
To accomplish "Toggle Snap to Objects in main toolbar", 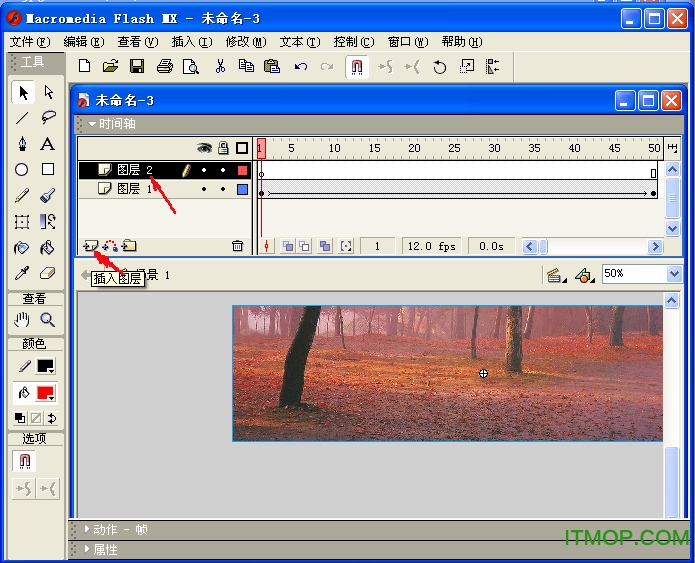I will (357, 67).
